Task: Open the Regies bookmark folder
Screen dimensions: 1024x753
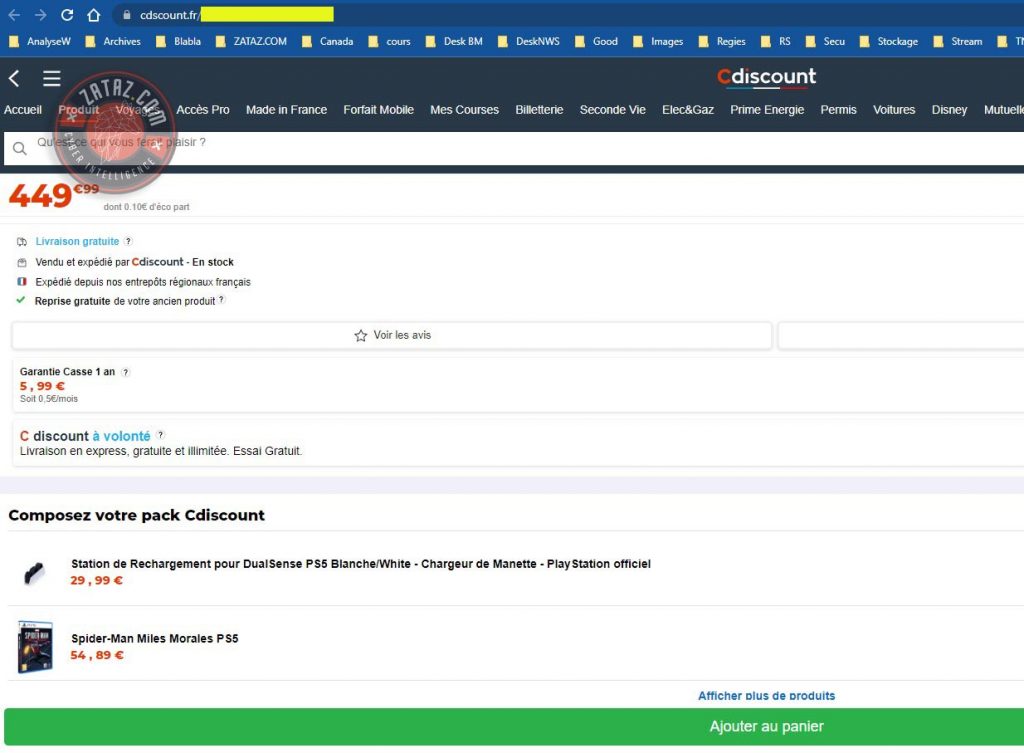Action: point(722,41)
